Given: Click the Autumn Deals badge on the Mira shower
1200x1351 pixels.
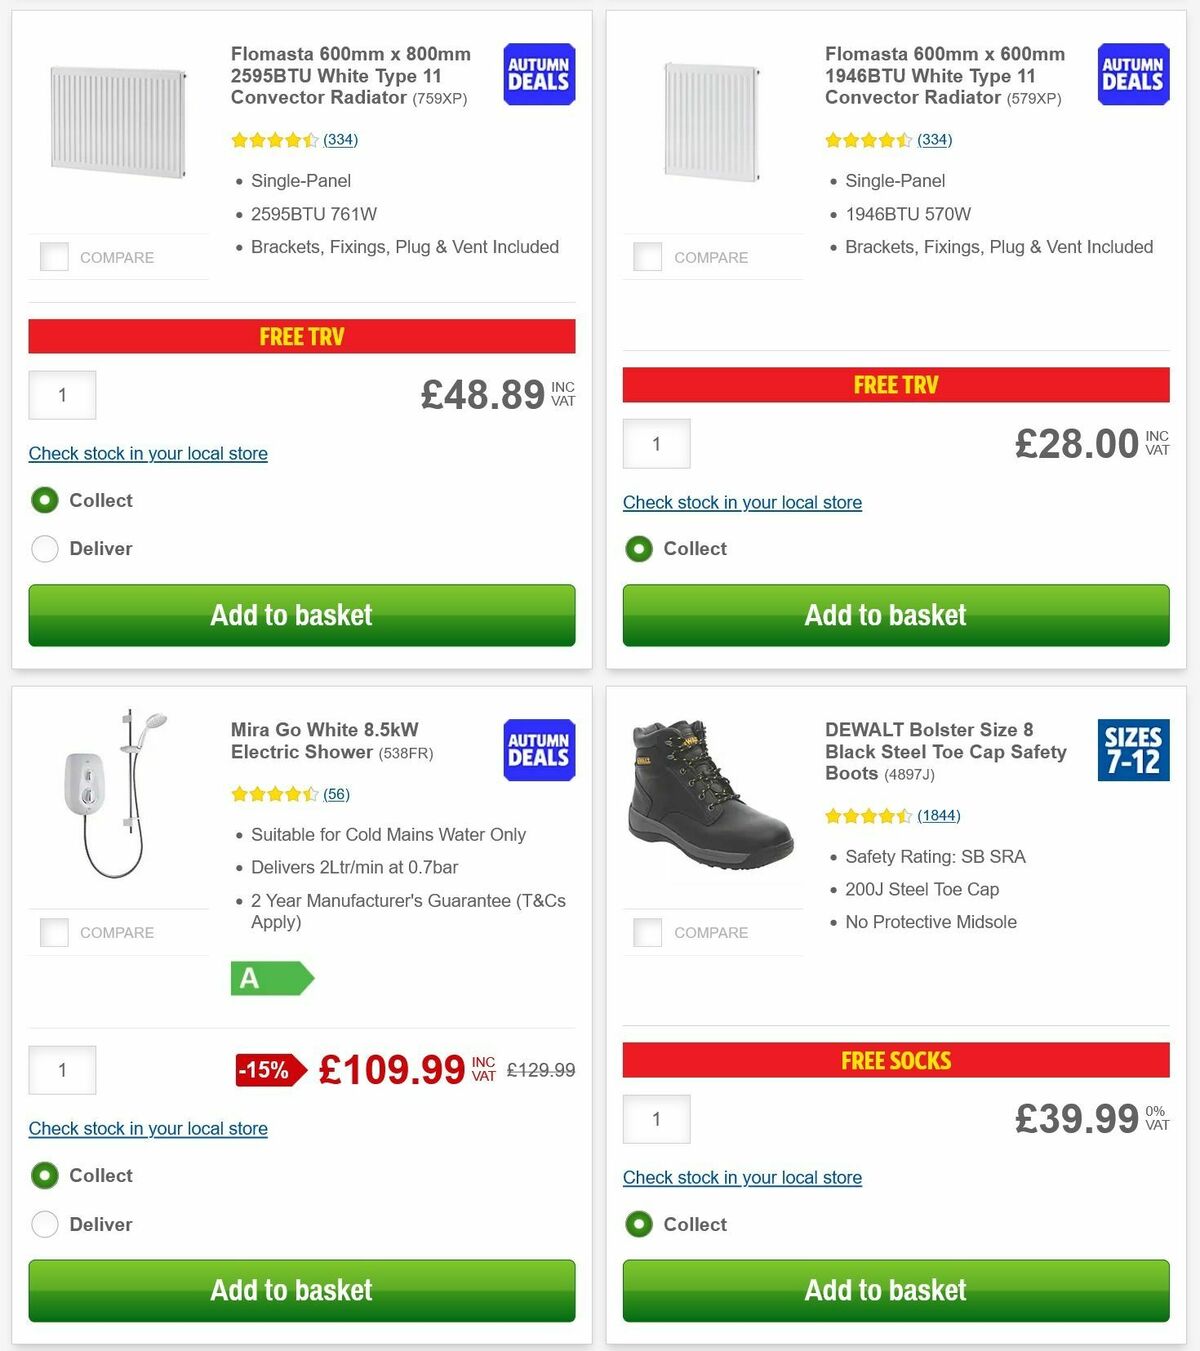Looking at the screenshot, I should click(x=539, y=750).
